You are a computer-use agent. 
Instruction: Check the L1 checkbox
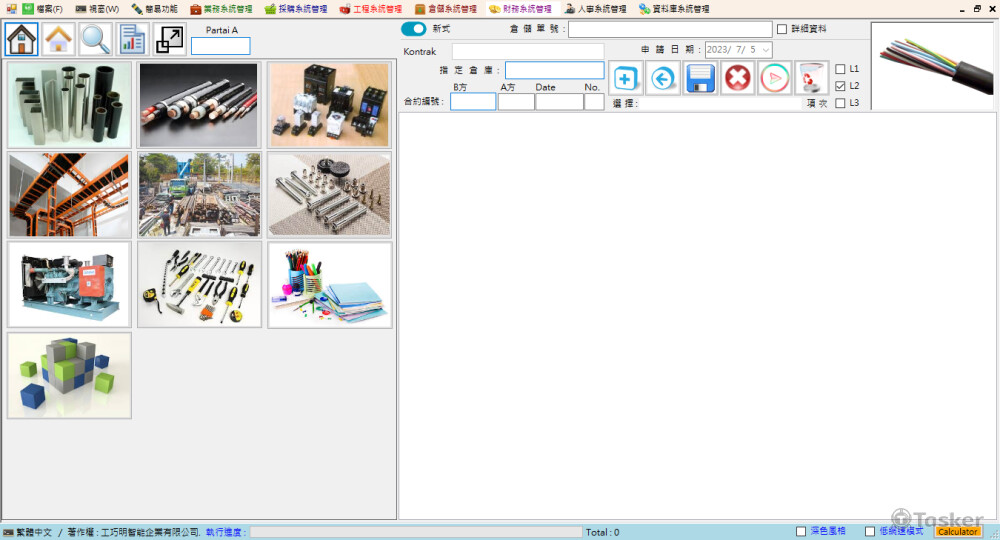[x=840, y=69]
